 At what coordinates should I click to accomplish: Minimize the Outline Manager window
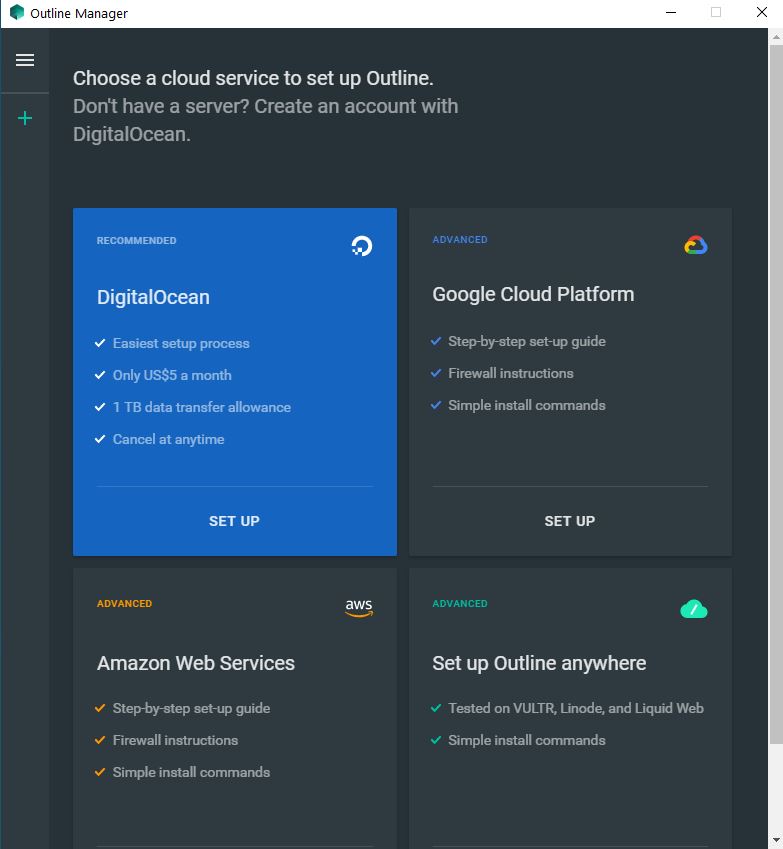671,12
